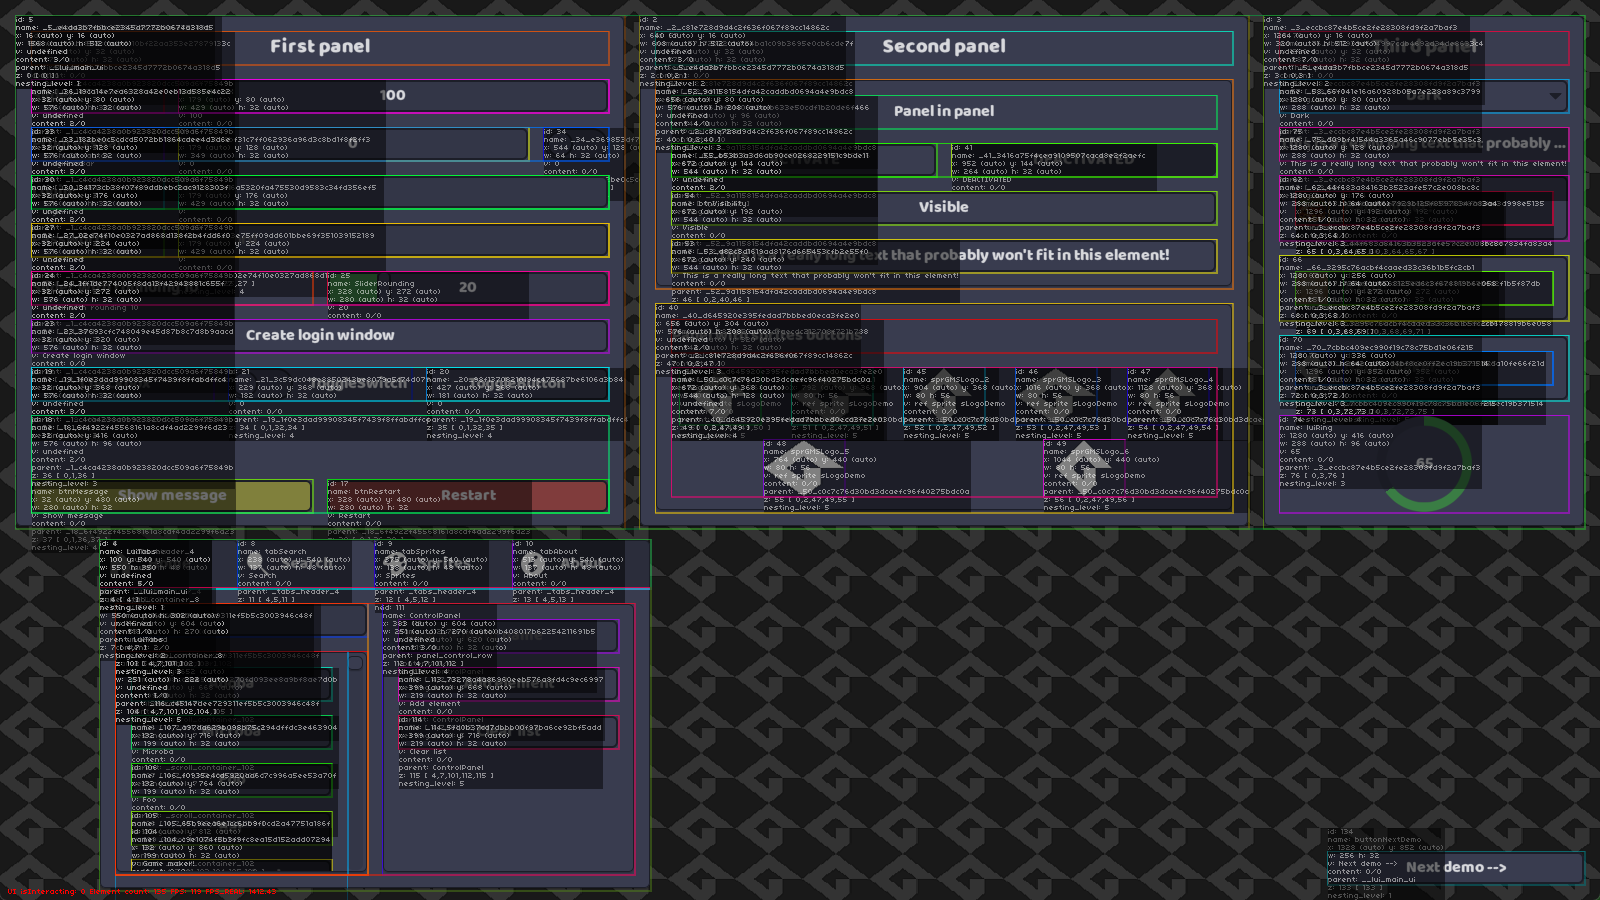Viewport: 1600px width, 900px height.
Task: Click the Clear list button
Action: 508,732
